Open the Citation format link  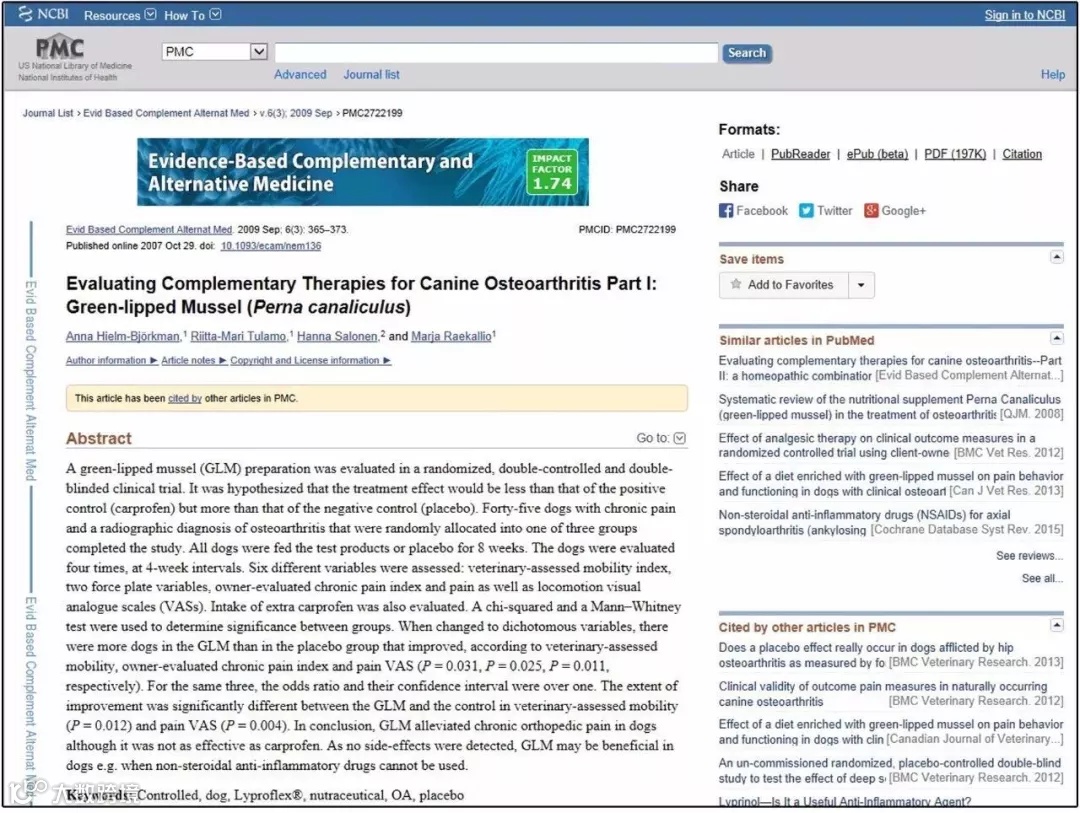[x=1021, y=154]
